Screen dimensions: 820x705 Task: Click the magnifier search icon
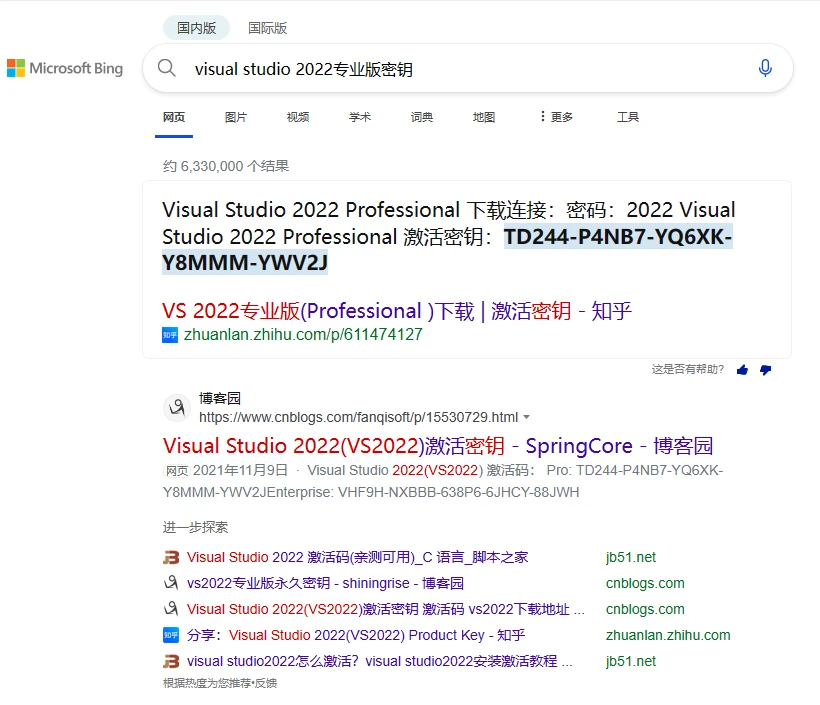point(167,68)
